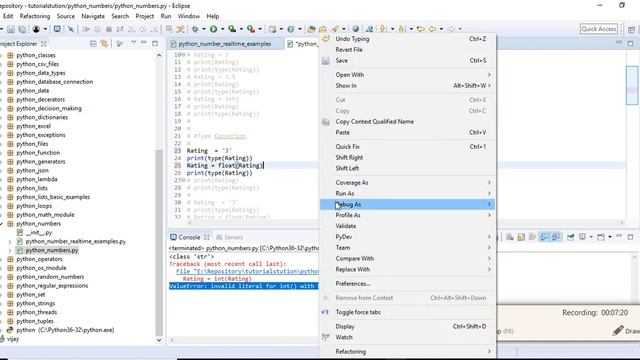Image resolution: width=640 pixels, height=360 pixels.
Task: Expand the python_numbers.py tree node
Action: (10, 251)
